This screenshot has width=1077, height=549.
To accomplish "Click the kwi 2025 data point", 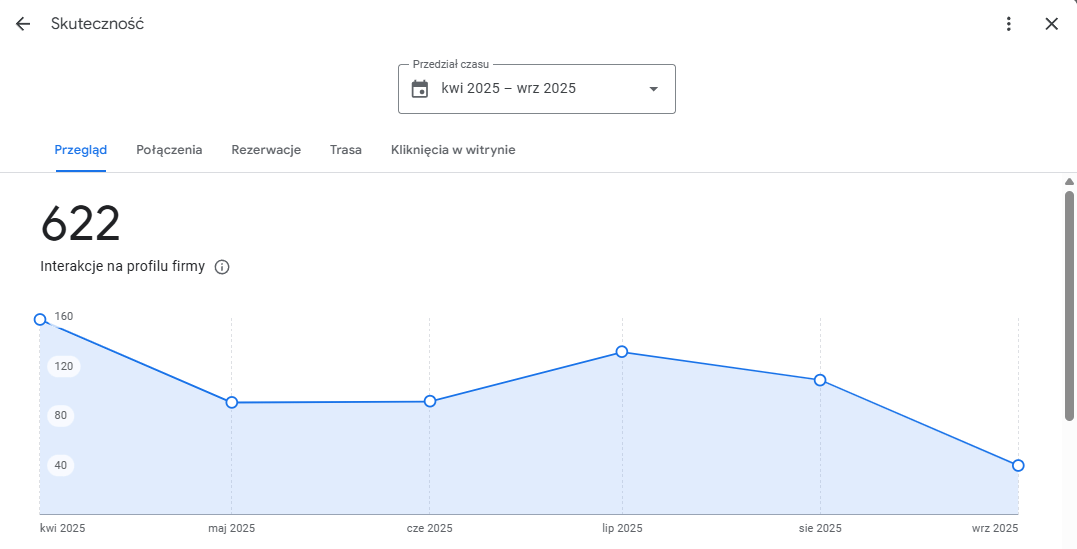I will coord(40,319).
